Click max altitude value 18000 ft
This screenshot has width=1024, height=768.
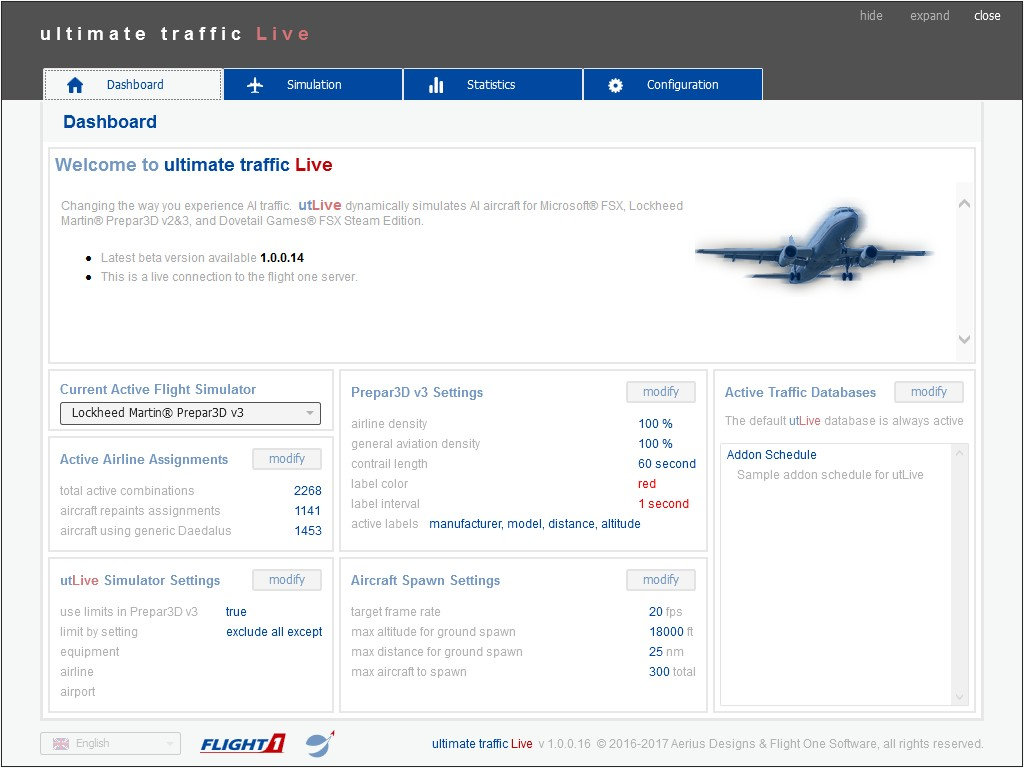click(x=671, y=632)
